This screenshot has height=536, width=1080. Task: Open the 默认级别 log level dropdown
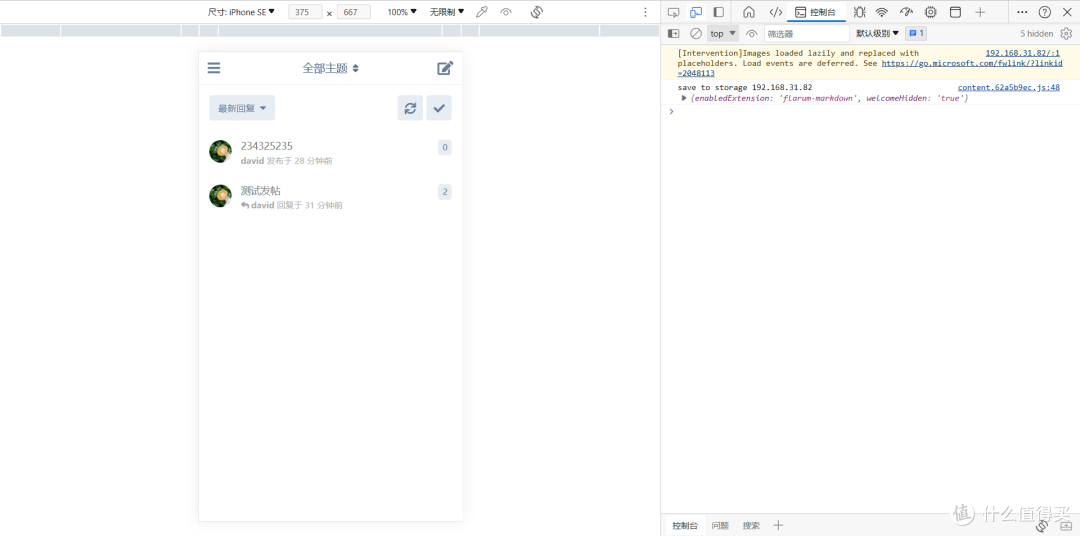pyautogui.click(x=878, y=33)
